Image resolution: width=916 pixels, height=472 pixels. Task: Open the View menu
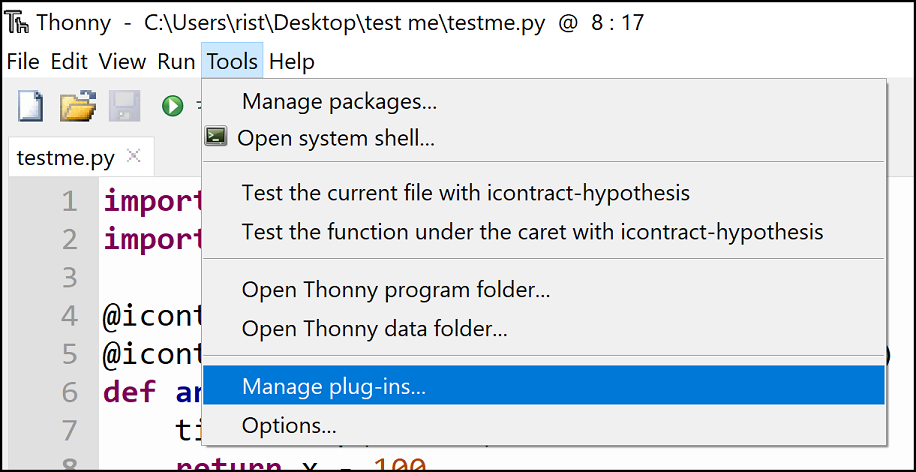coord(122,61)
